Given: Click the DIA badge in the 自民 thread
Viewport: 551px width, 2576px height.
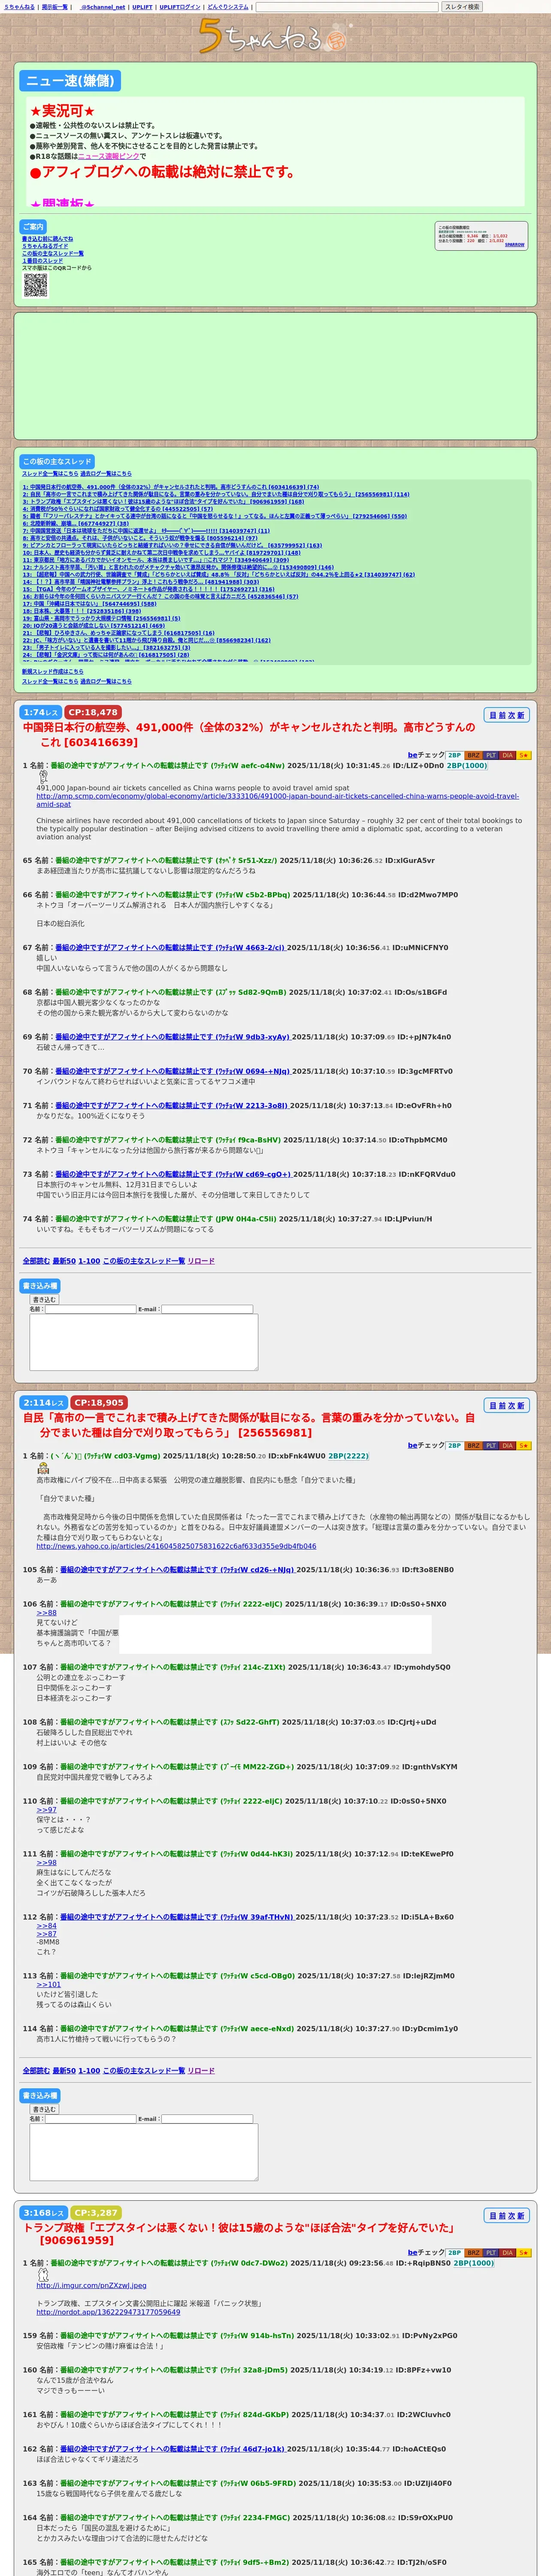Looking at the screenshot, I should click(x=508, y=1445).
